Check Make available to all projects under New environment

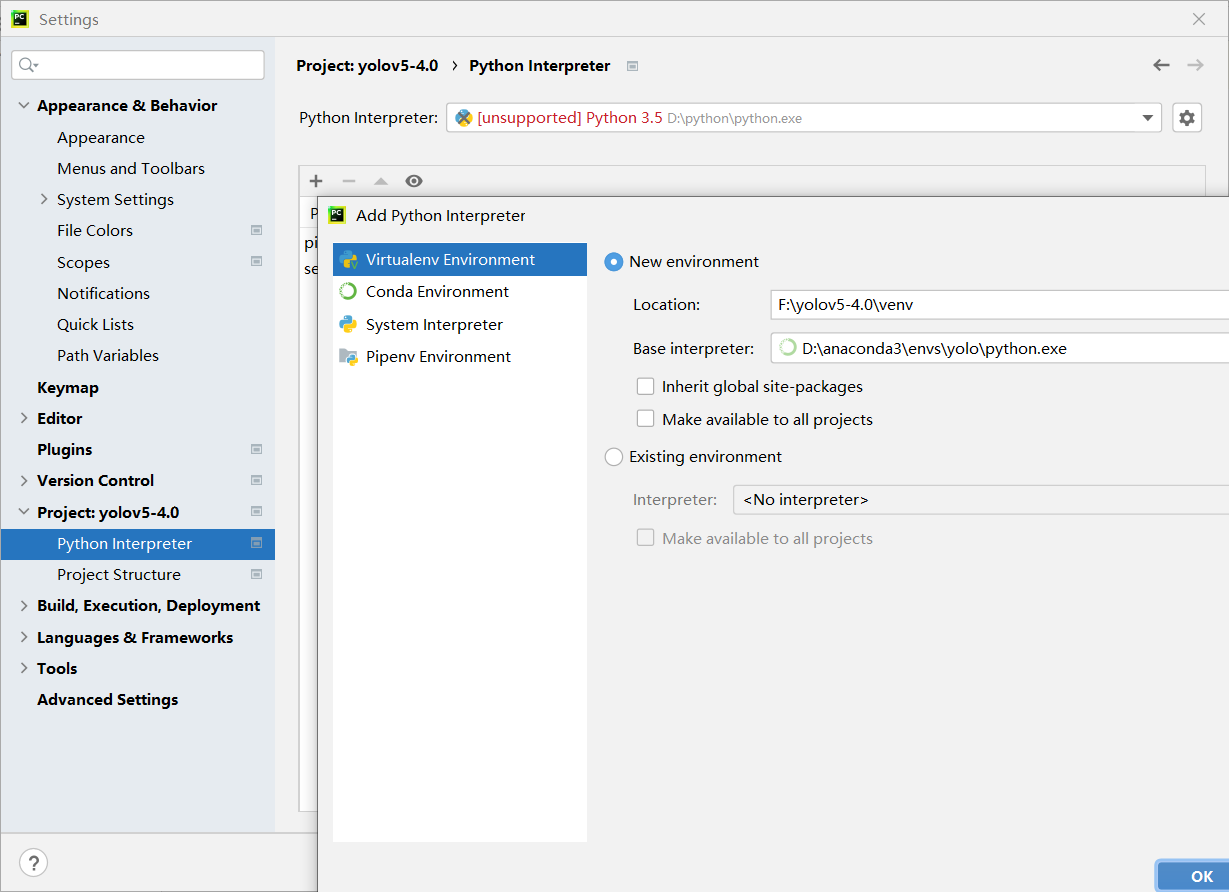pos(646,419)
